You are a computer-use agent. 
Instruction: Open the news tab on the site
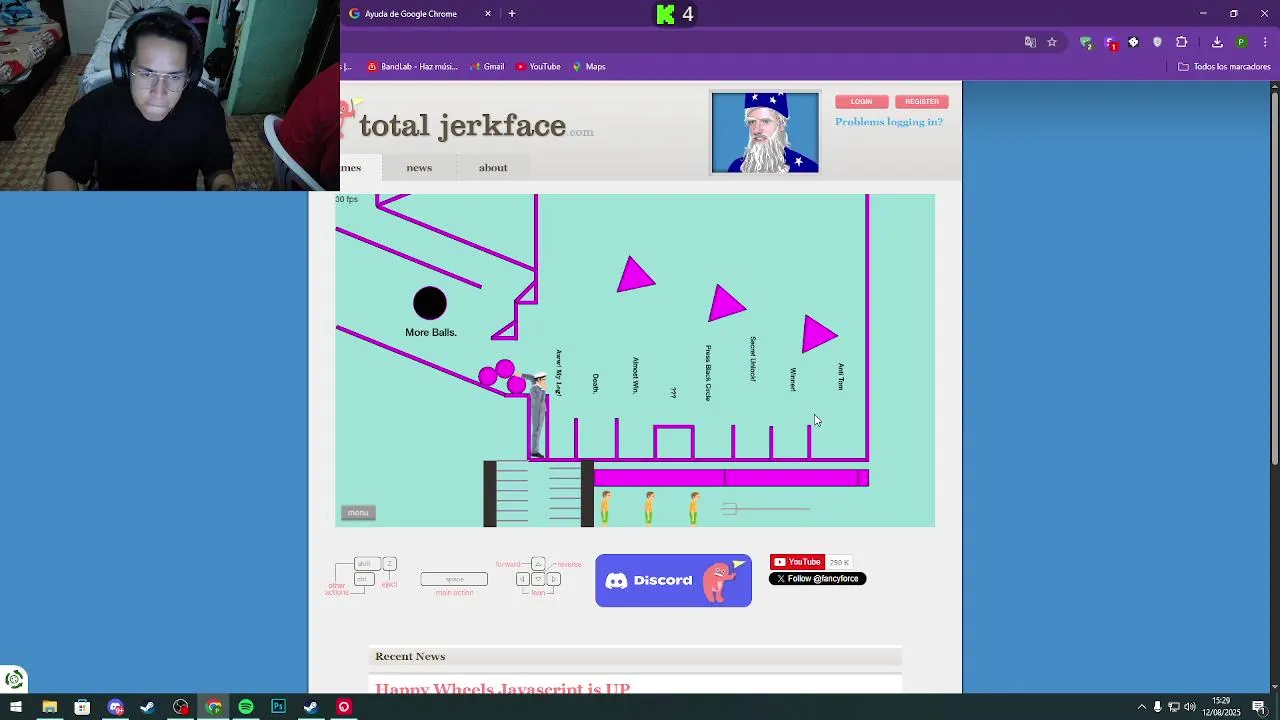(419, 167)
